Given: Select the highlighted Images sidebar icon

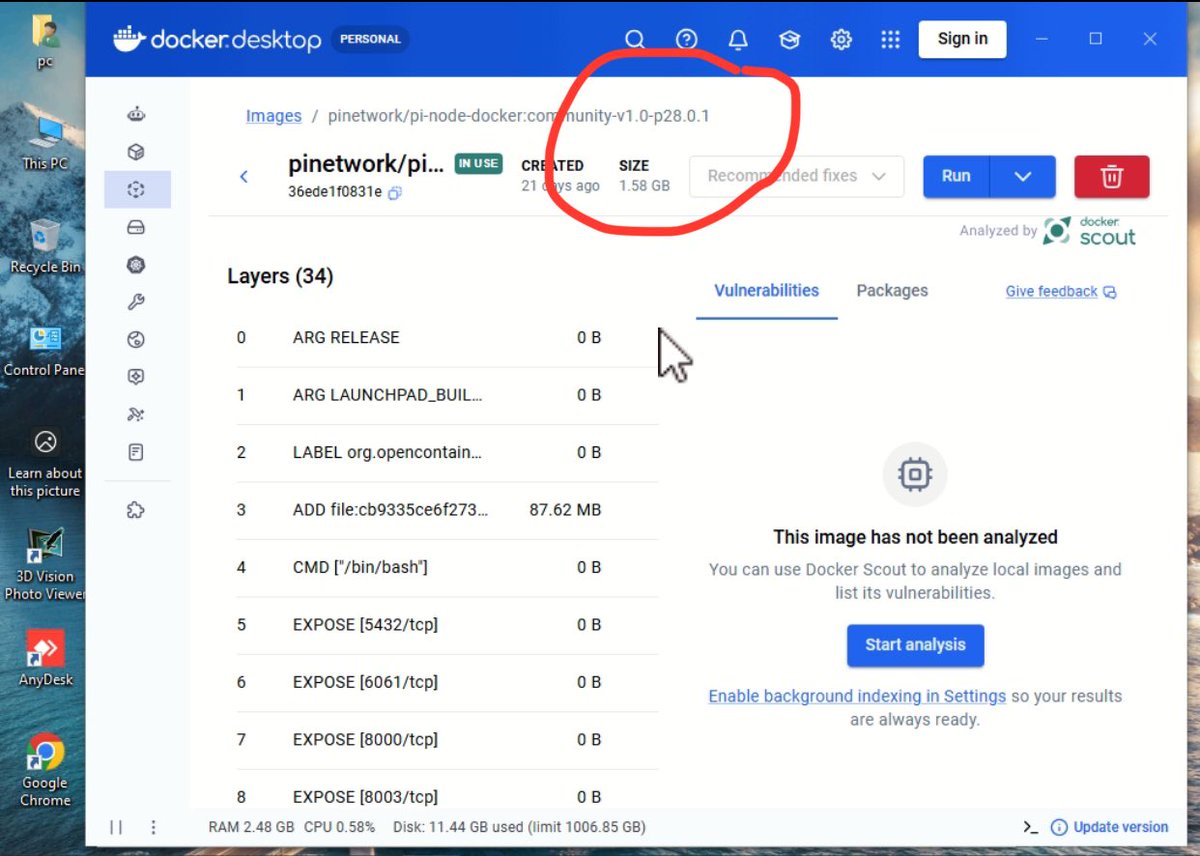Looking at the screenshot, I should [137, 189].
